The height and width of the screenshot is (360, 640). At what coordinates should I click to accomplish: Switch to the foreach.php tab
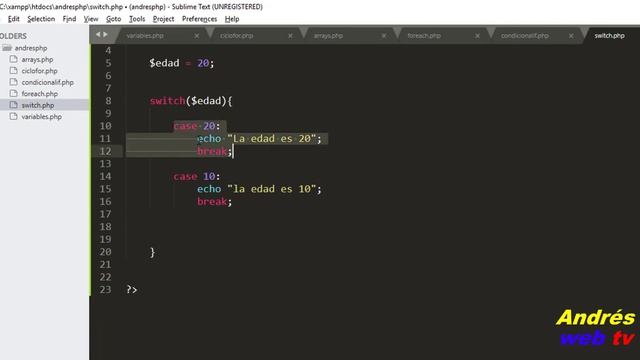(424, 36)
